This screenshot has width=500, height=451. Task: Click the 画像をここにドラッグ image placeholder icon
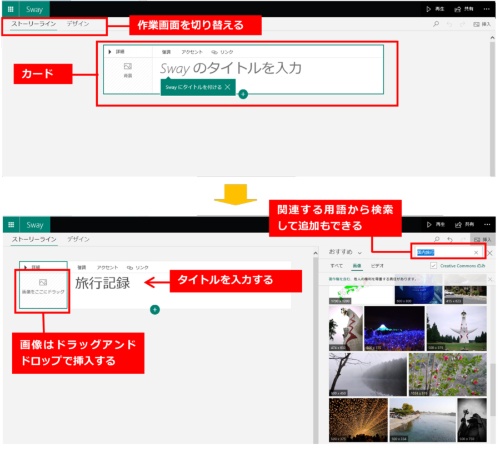pos(43,283)
